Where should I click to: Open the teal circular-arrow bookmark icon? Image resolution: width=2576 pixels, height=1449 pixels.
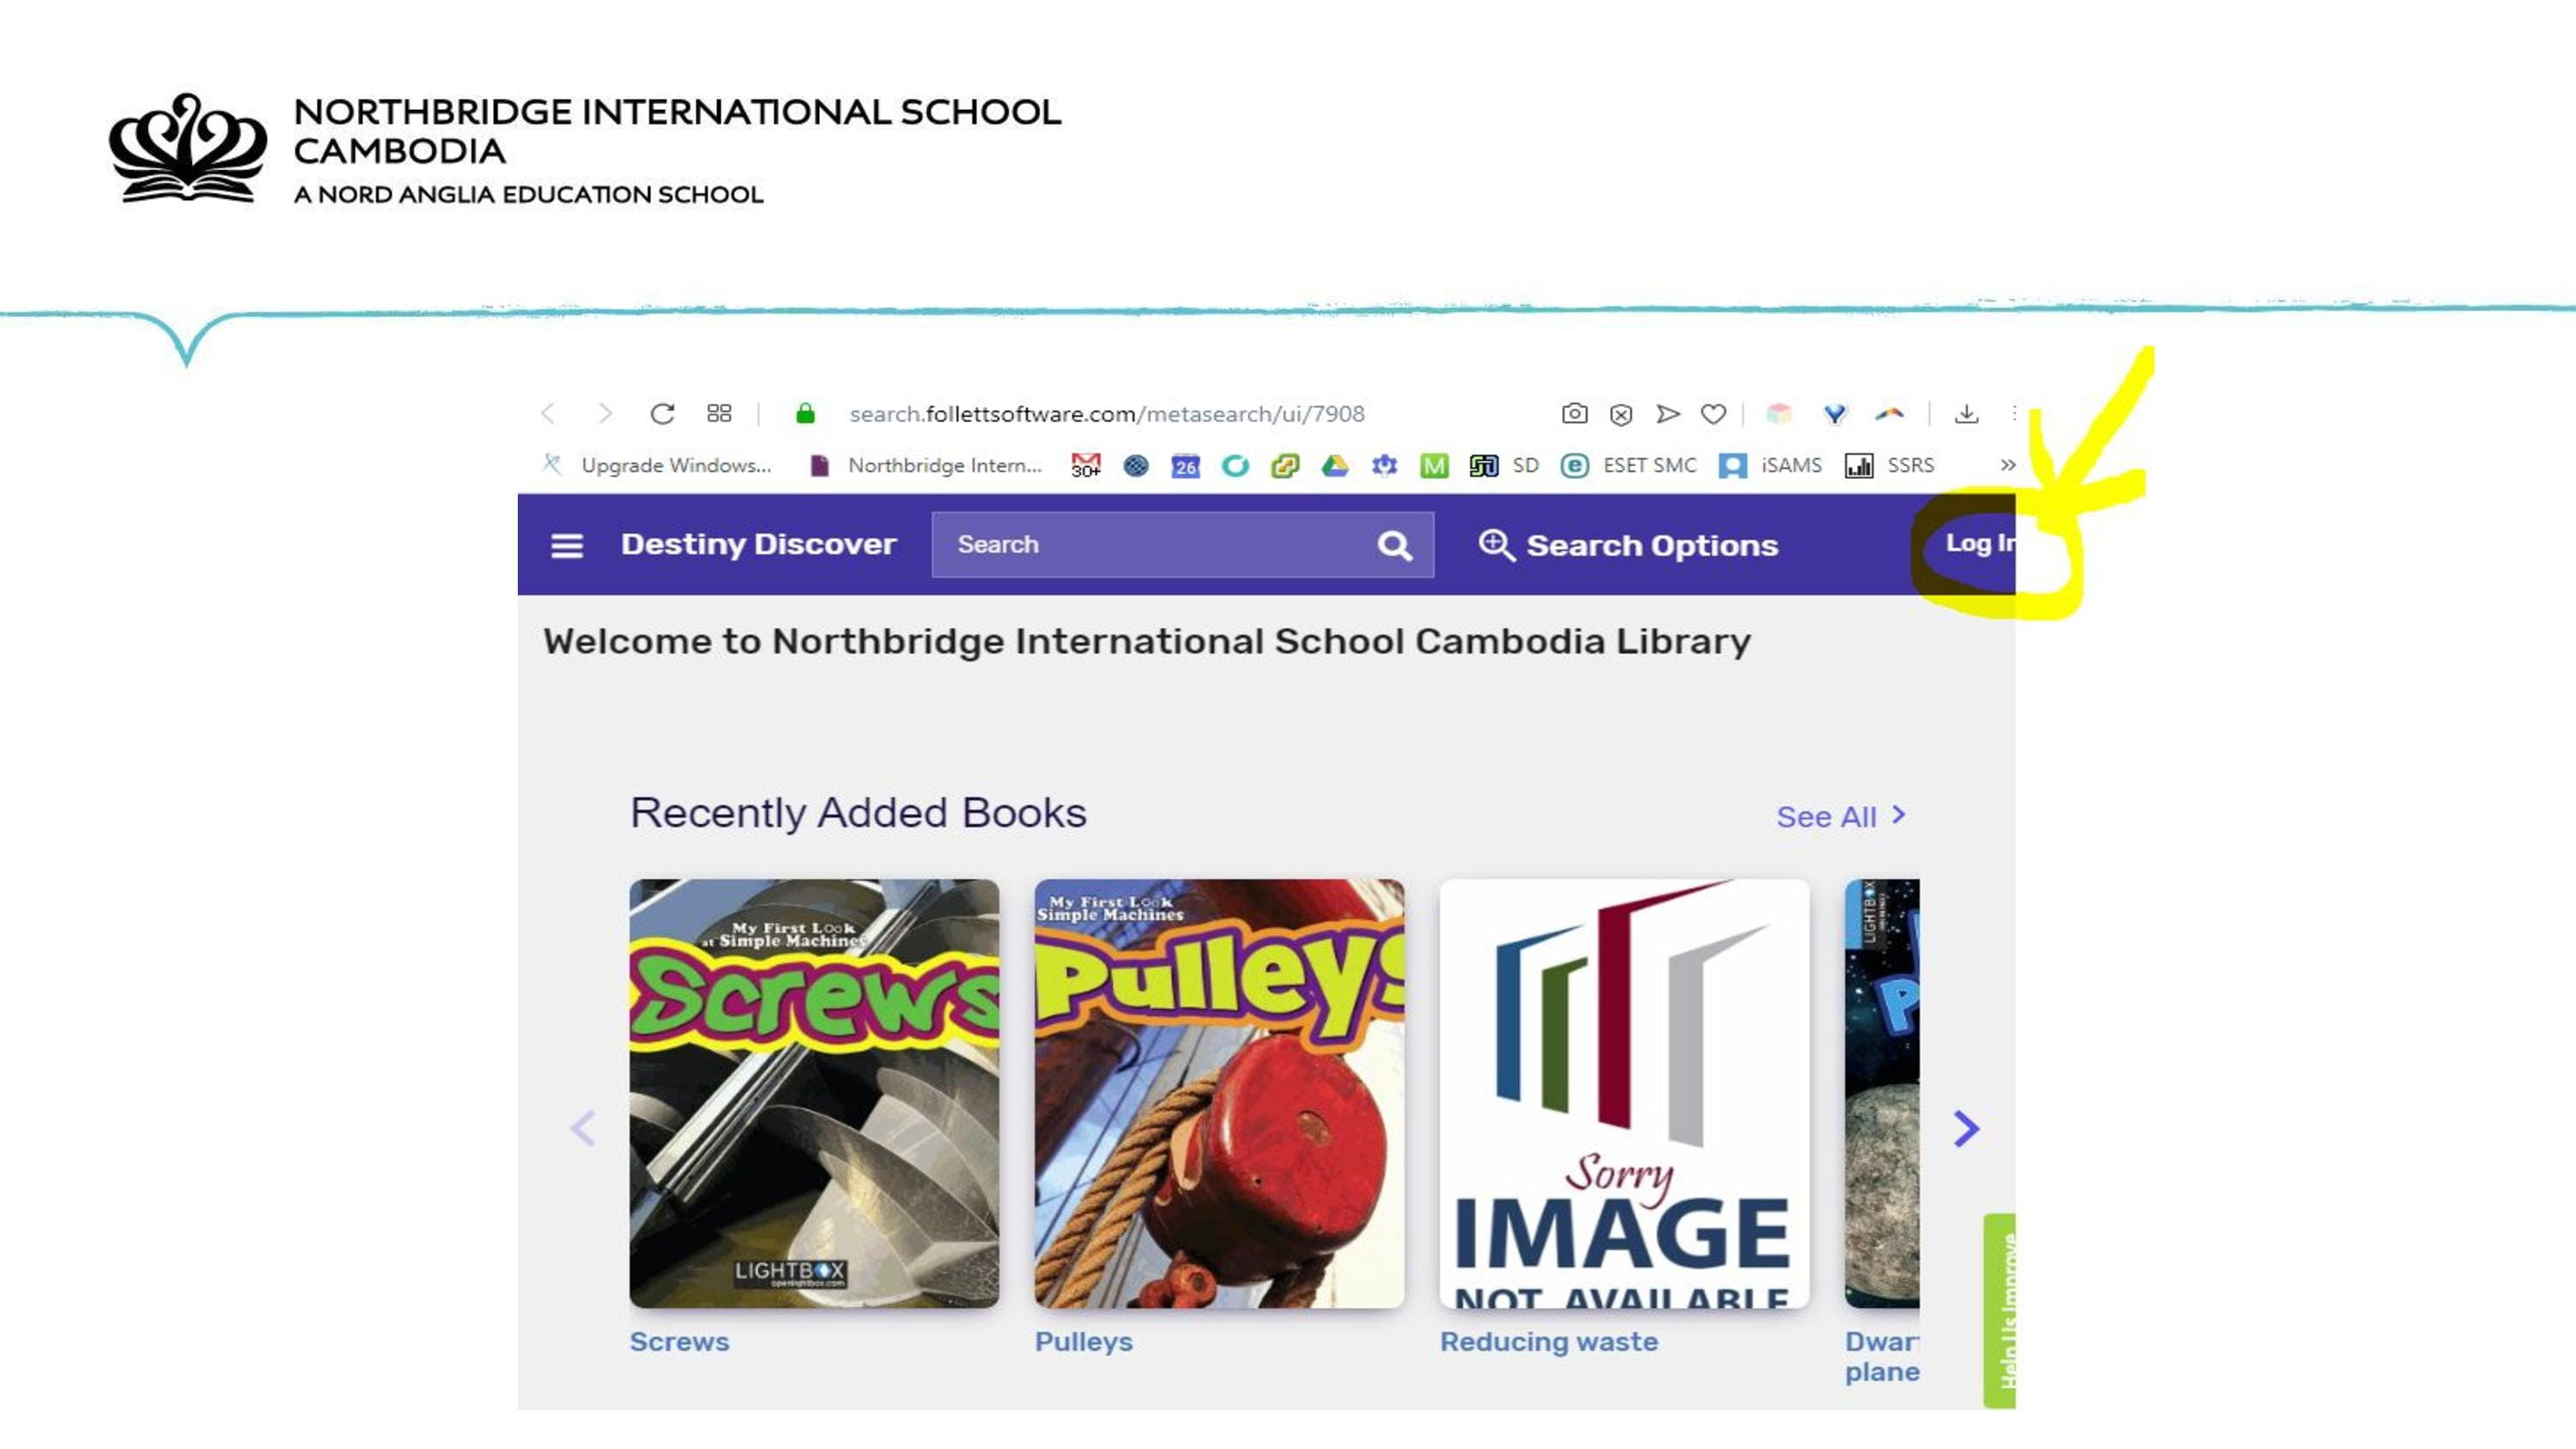tap(1235, 466)
